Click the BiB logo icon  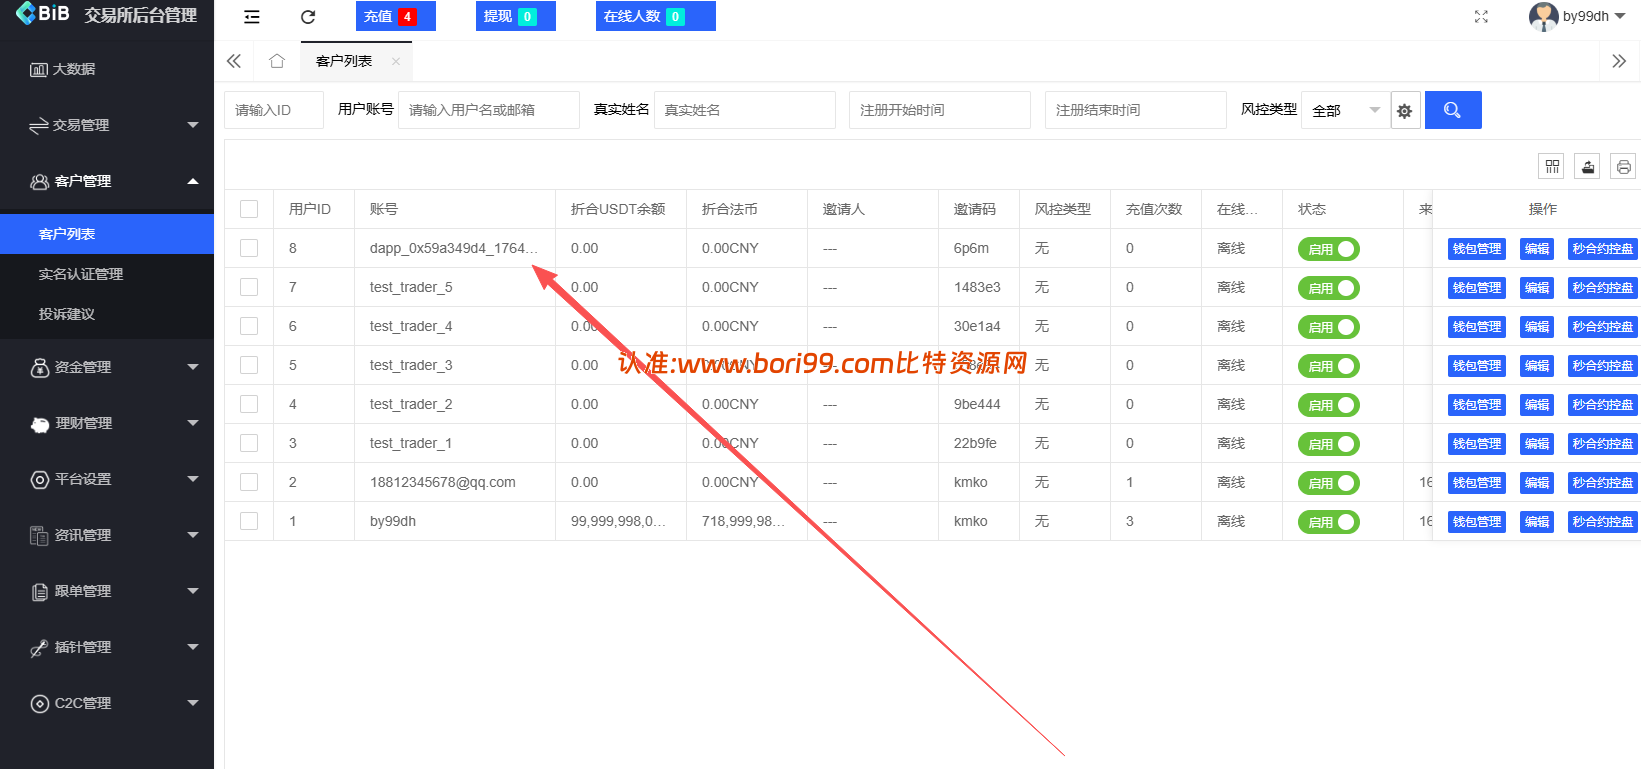pyautogui.click(x=26, y=13)
